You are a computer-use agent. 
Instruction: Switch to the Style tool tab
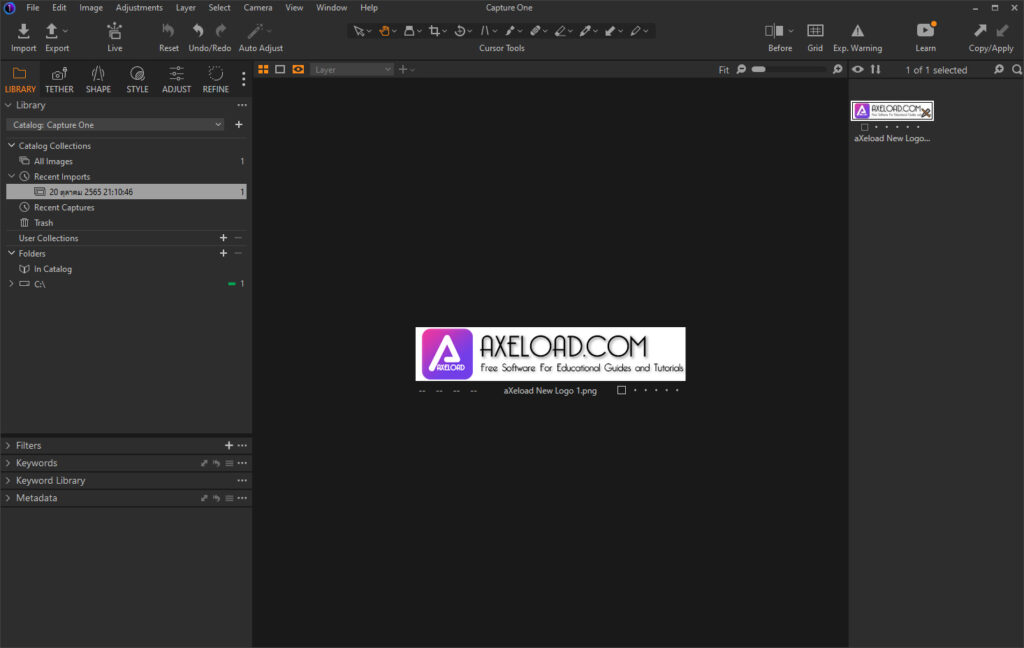pyautogui.click(x=137, y=80)
